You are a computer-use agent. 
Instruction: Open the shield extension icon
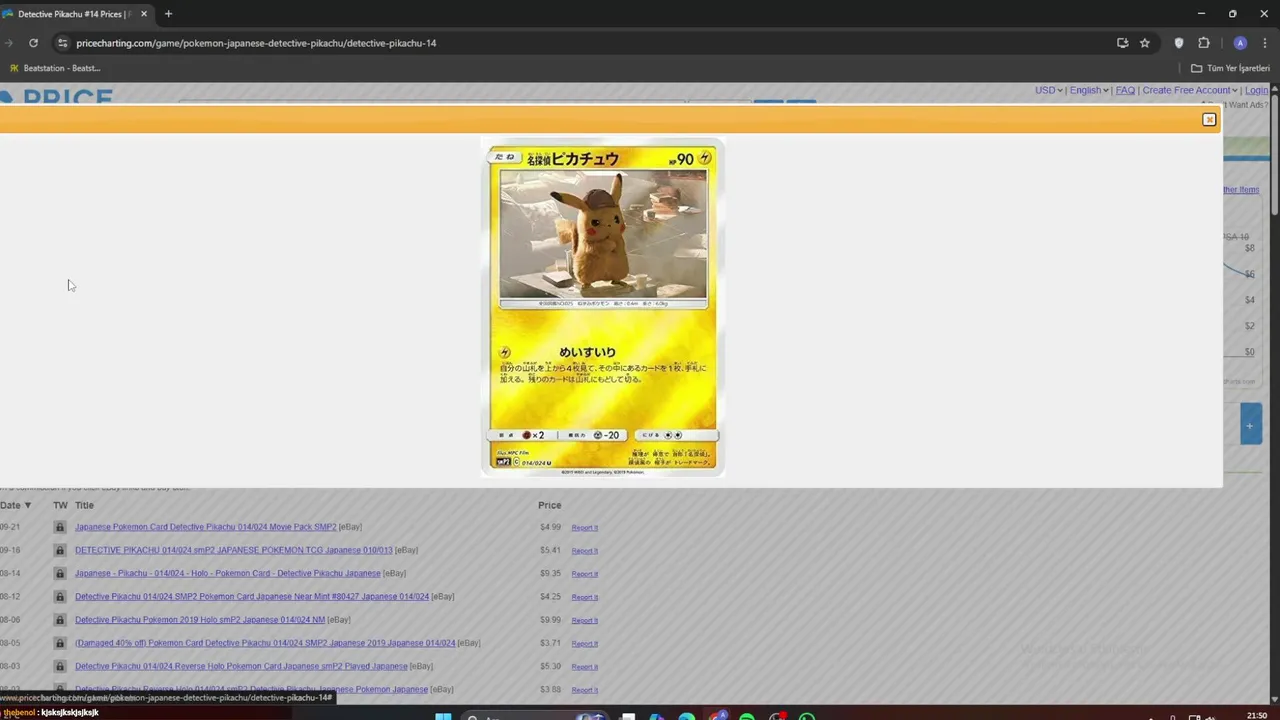[1178, 43]
